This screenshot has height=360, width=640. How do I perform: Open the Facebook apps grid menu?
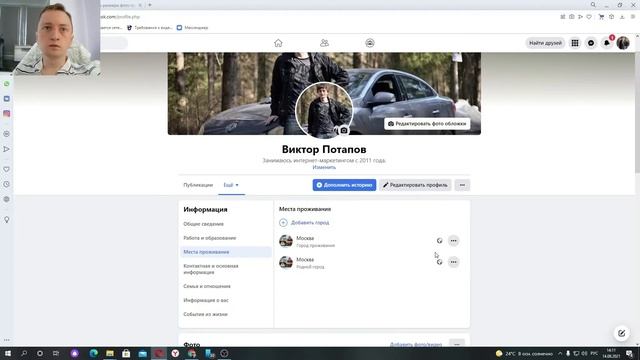coord(575,43)
